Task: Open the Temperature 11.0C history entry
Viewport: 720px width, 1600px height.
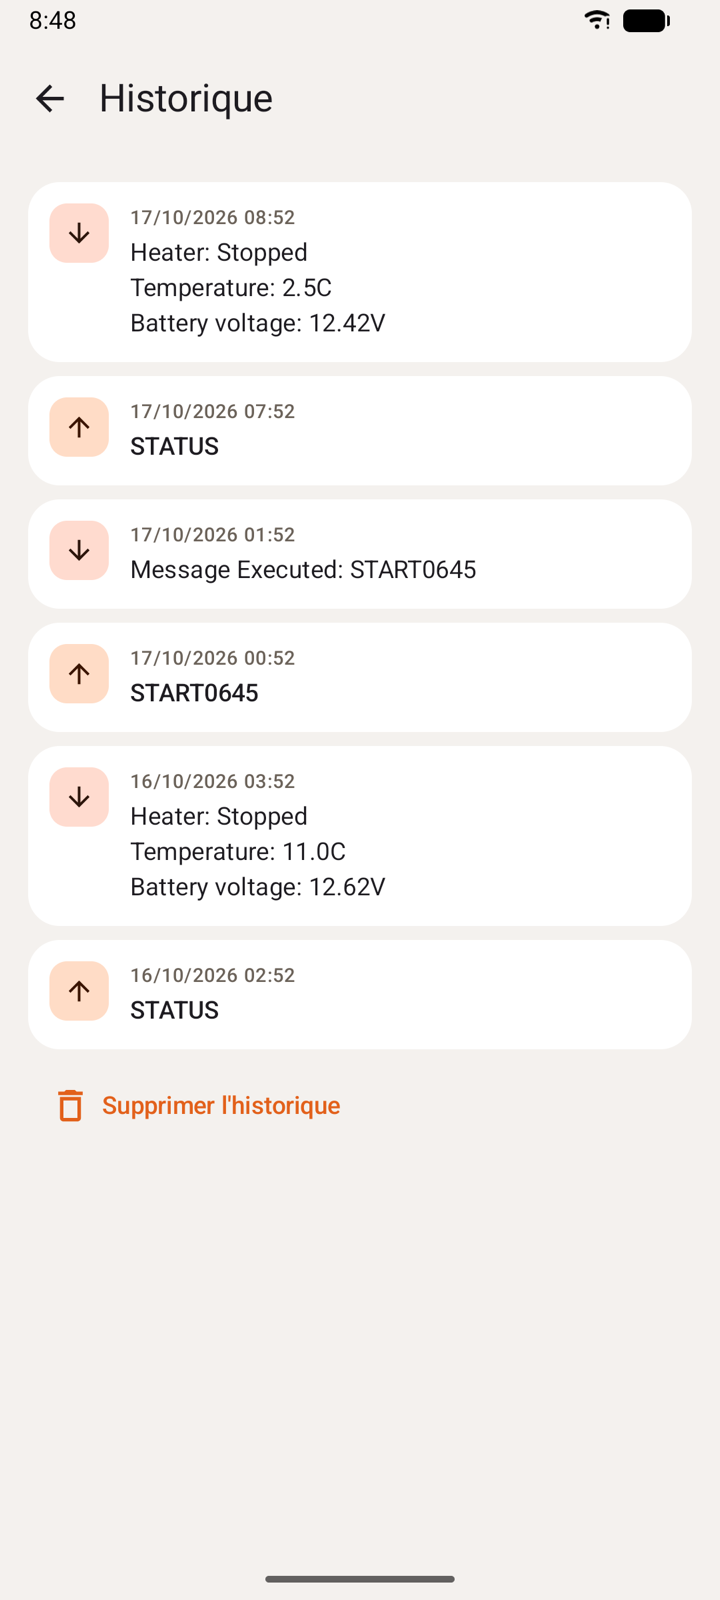Action: 360,836
